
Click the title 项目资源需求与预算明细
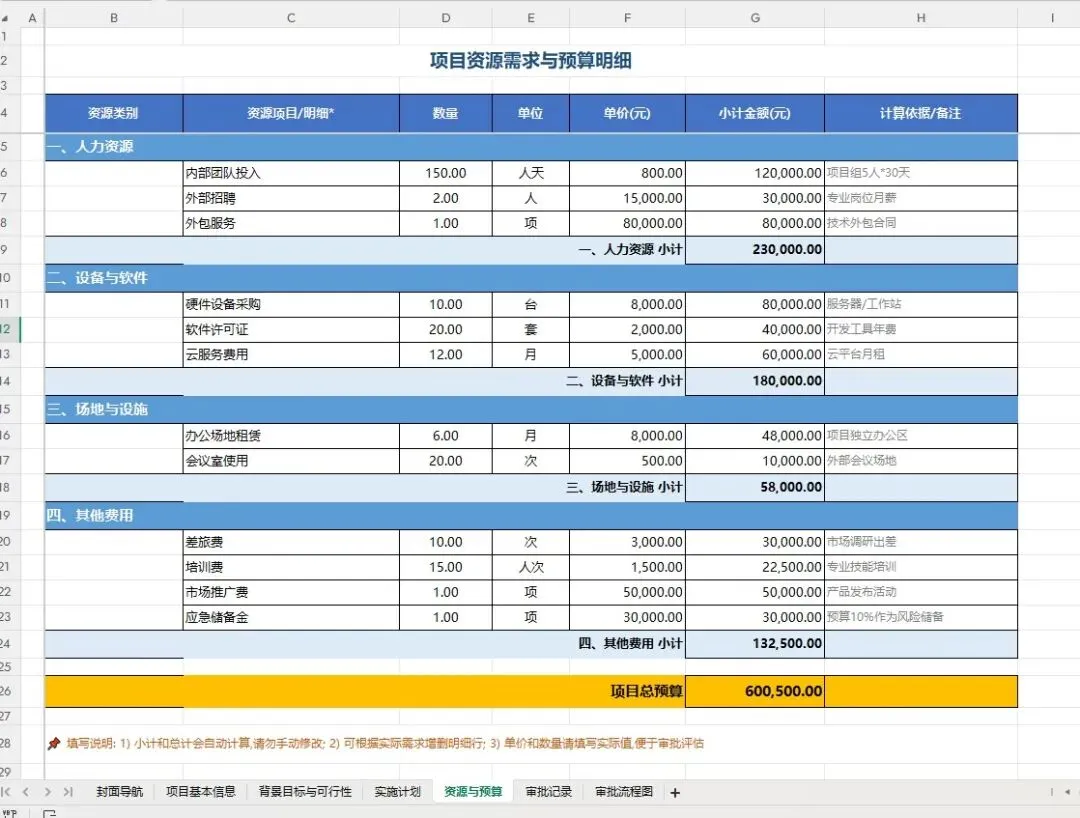tap(530, 61)
